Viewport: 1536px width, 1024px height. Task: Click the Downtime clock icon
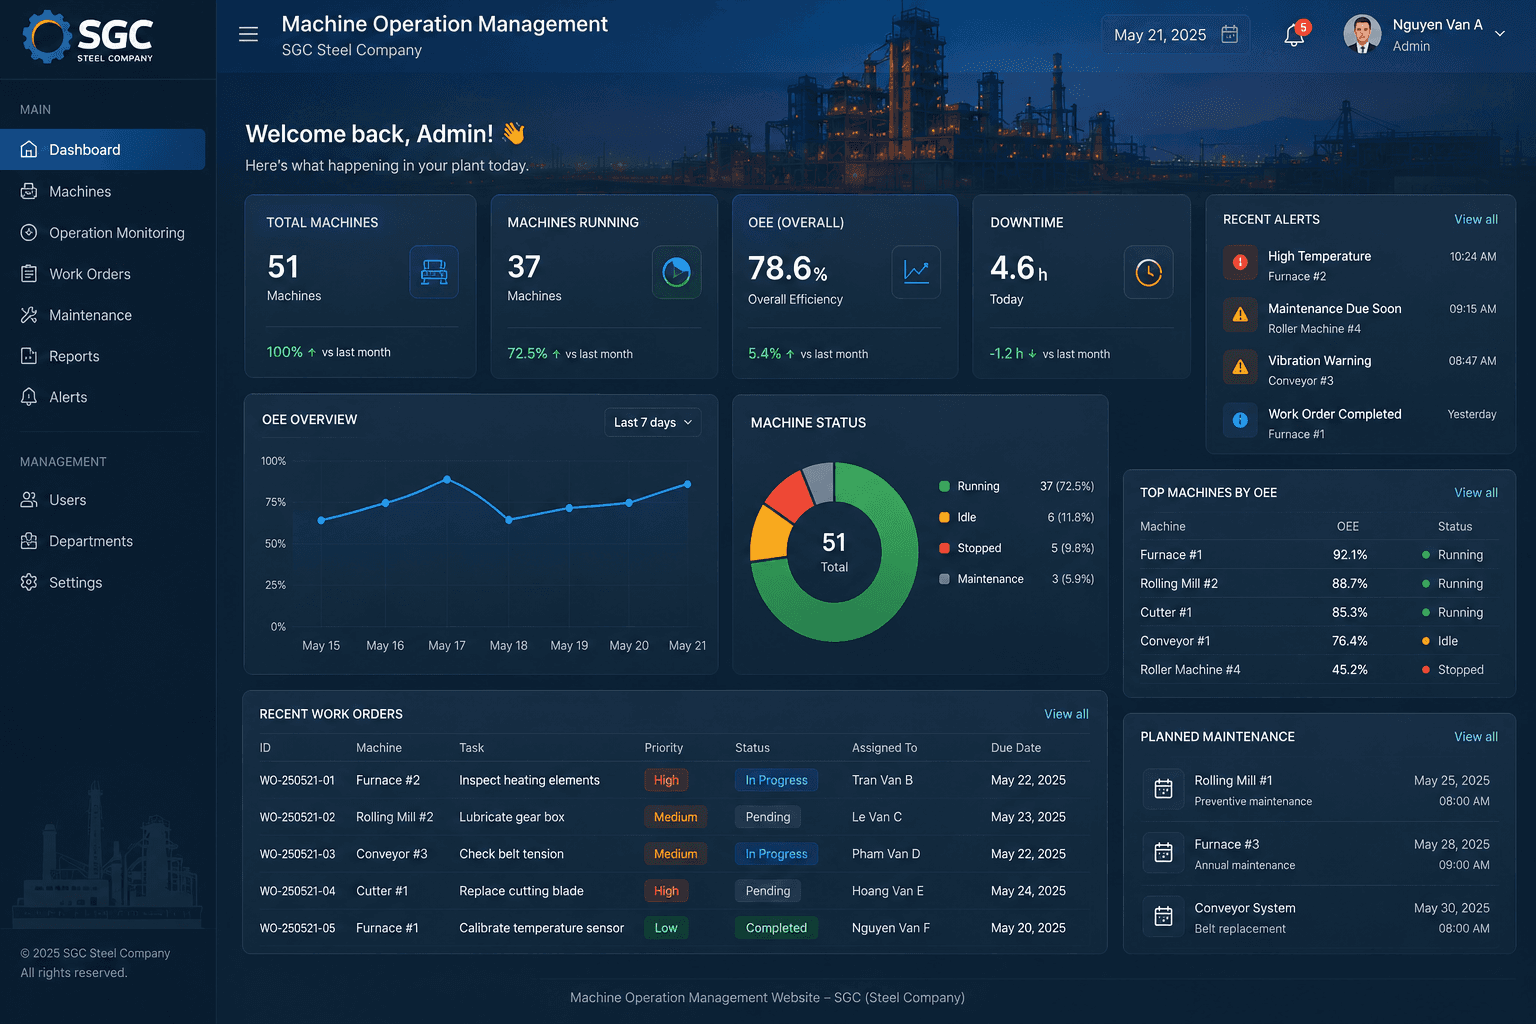(x=1148, y=272)
